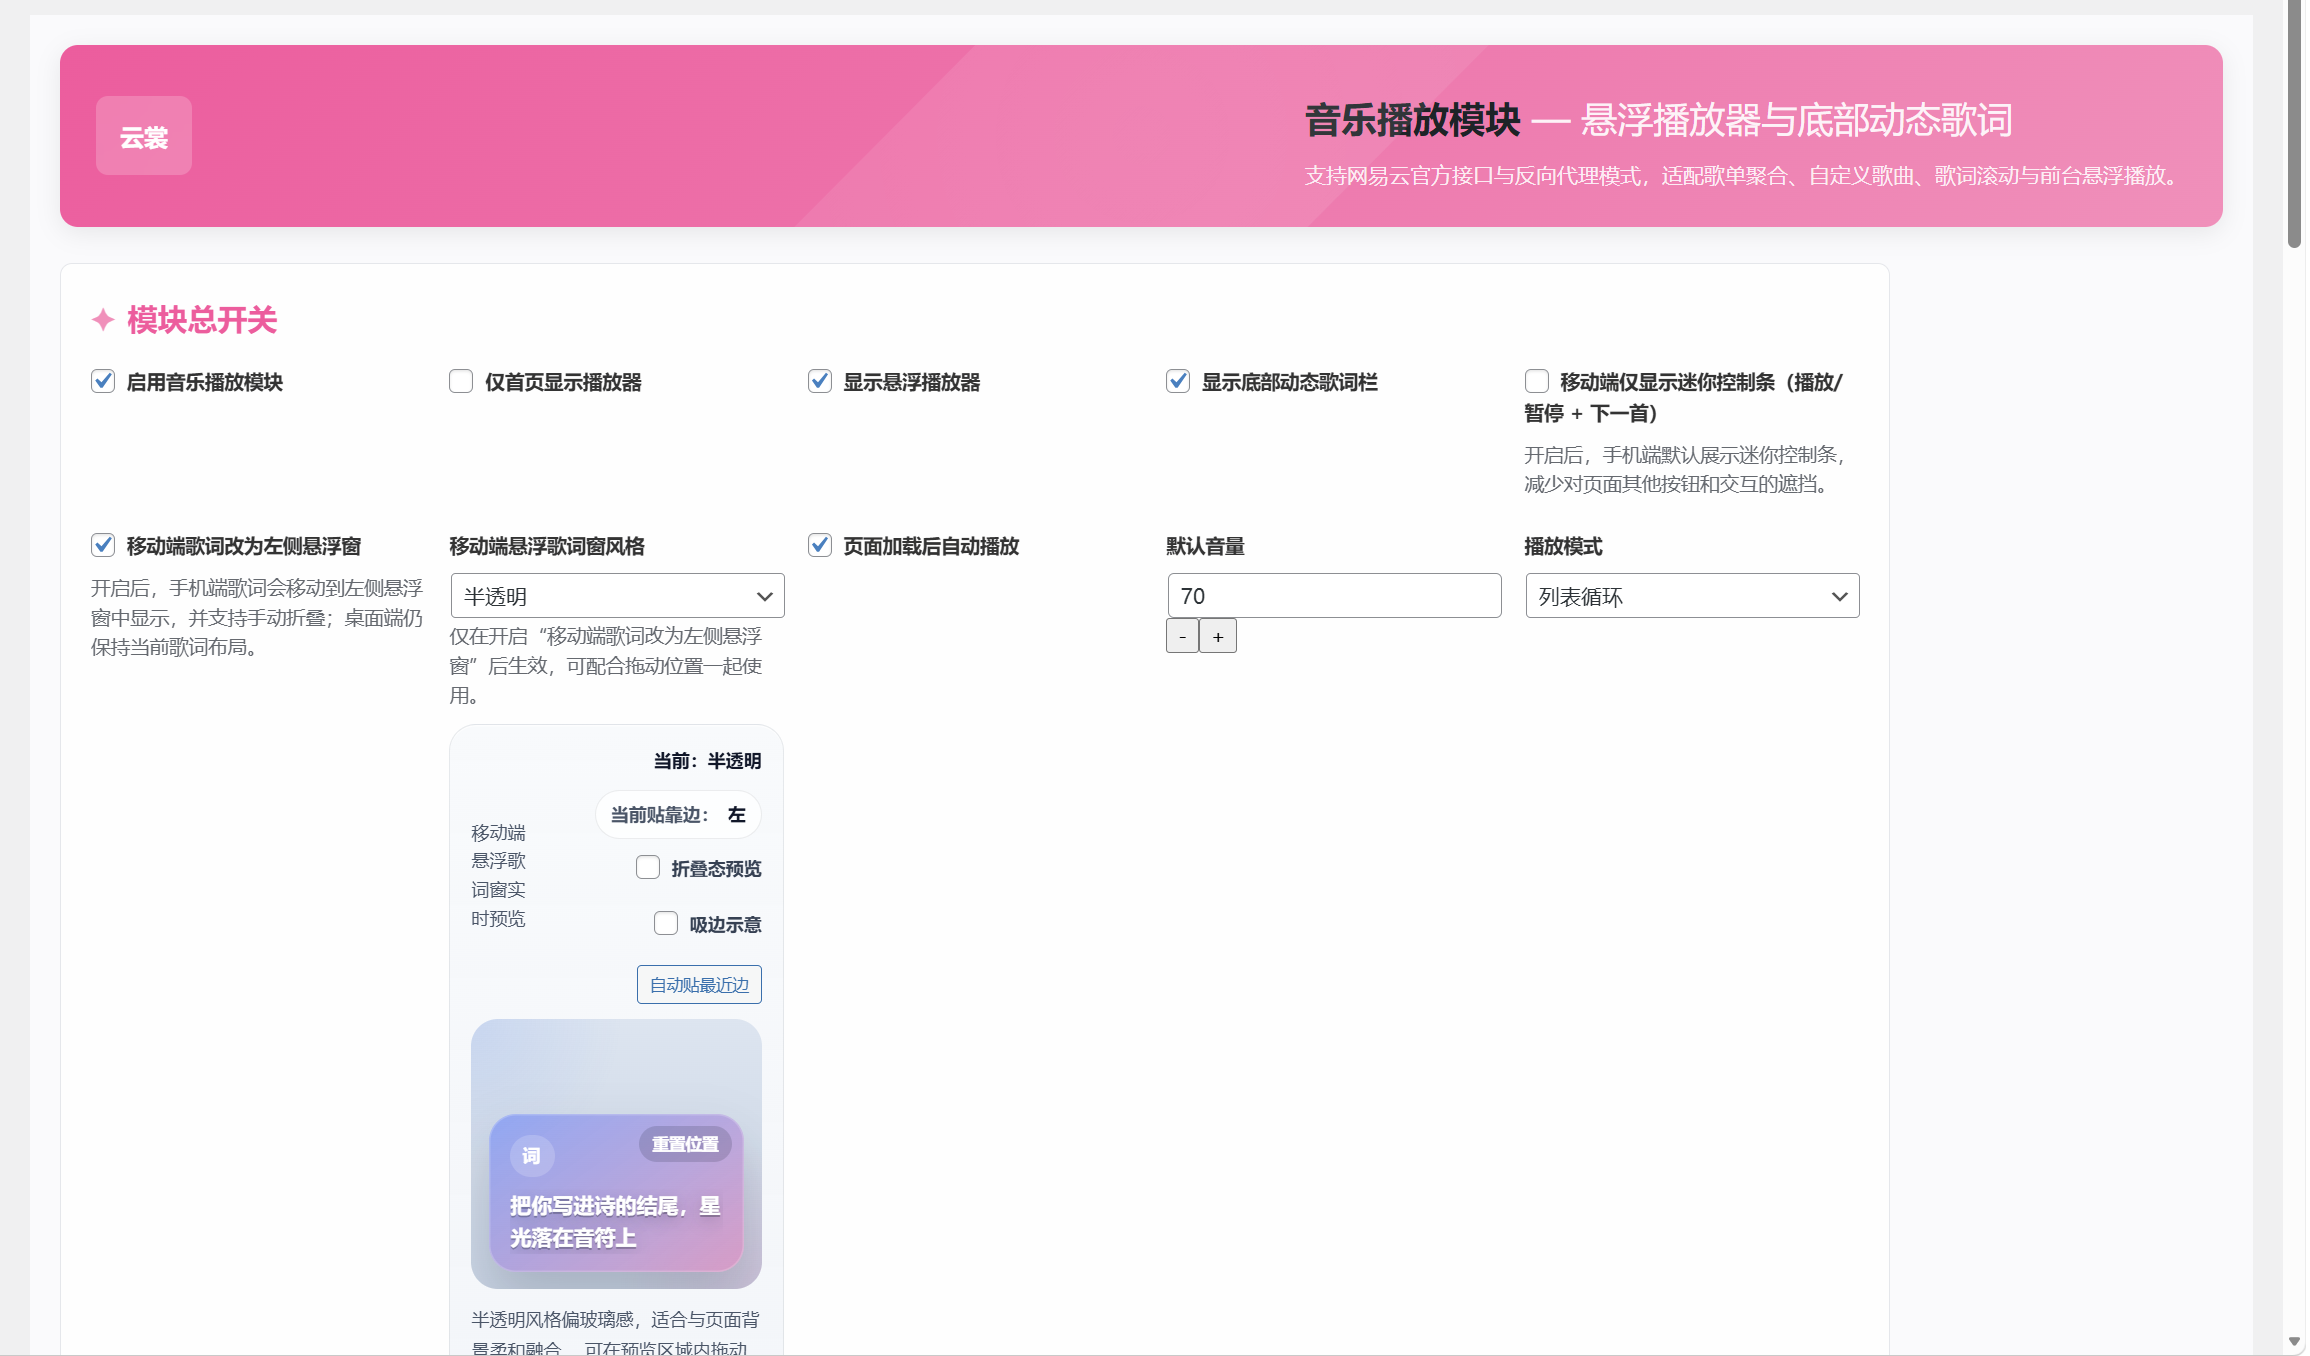Click the floating lyric preview card

point(616,1193)
